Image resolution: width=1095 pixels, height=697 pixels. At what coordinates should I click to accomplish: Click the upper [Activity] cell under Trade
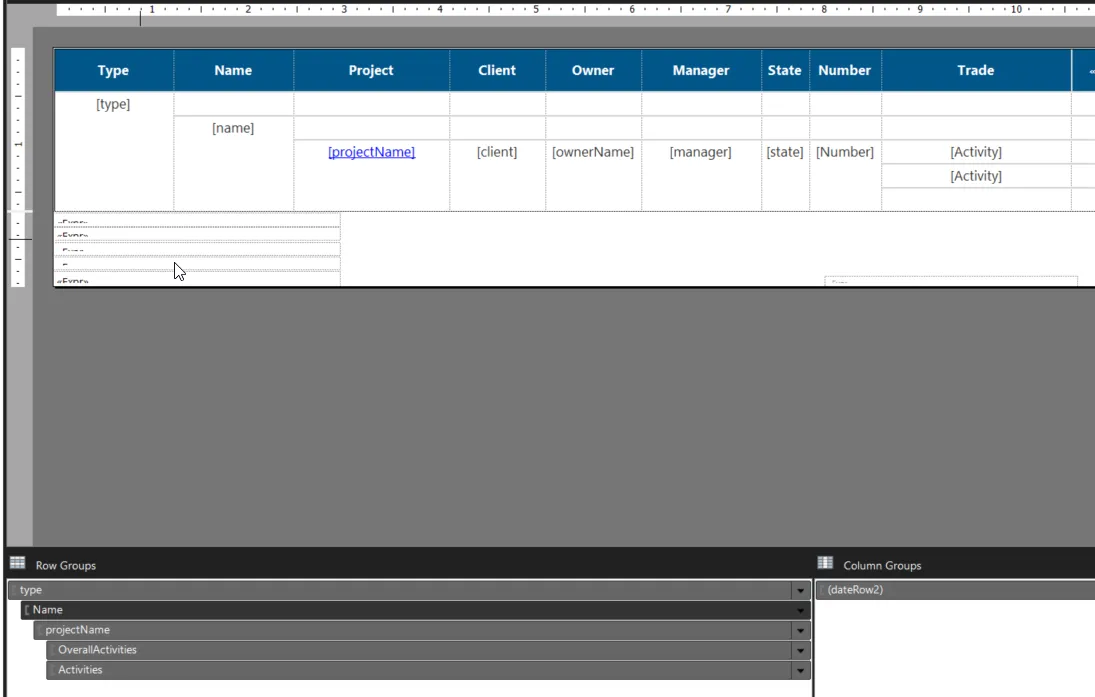976,152
